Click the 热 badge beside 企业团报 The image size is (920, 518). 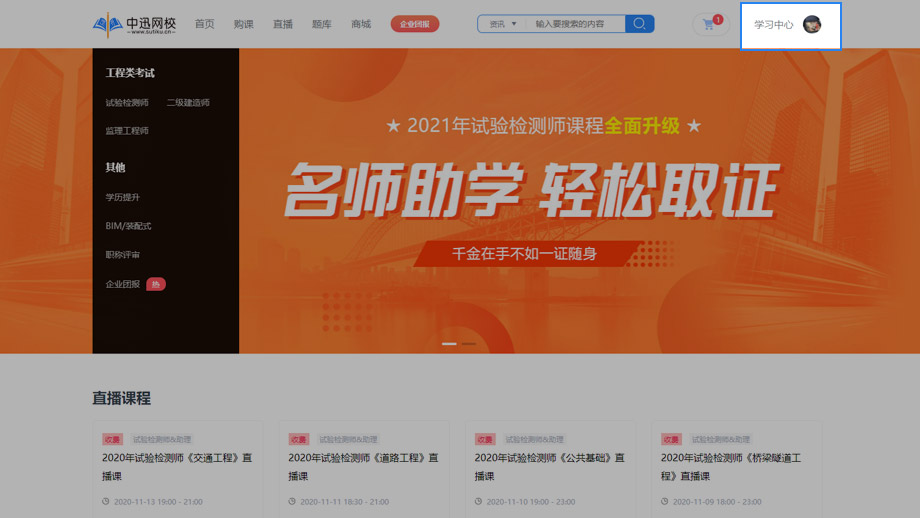(156, 284)
